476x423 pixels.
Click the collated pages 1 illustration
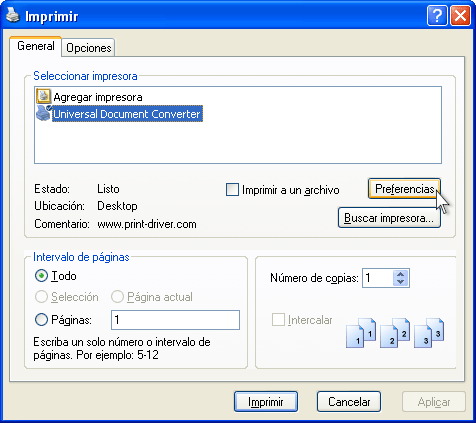(x=361, y=333)
